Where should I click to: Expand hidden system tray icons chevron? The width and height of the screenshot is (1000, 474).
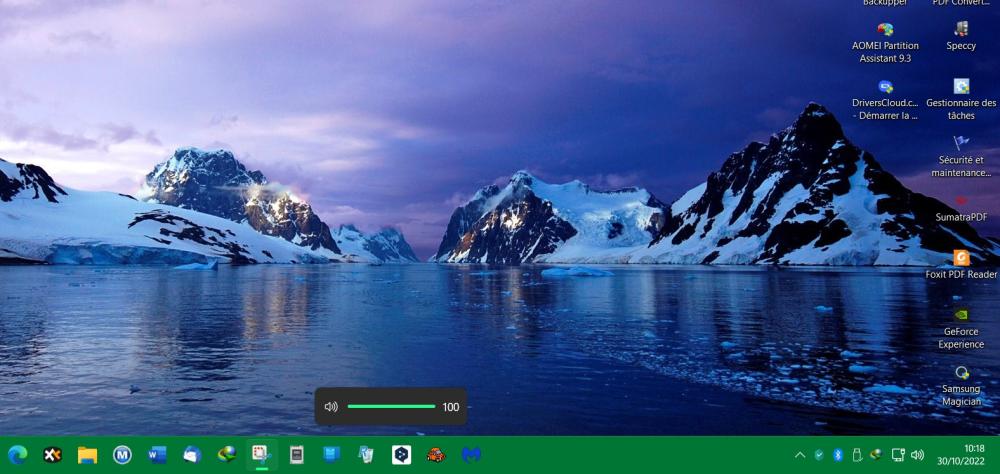click(800, 455)
